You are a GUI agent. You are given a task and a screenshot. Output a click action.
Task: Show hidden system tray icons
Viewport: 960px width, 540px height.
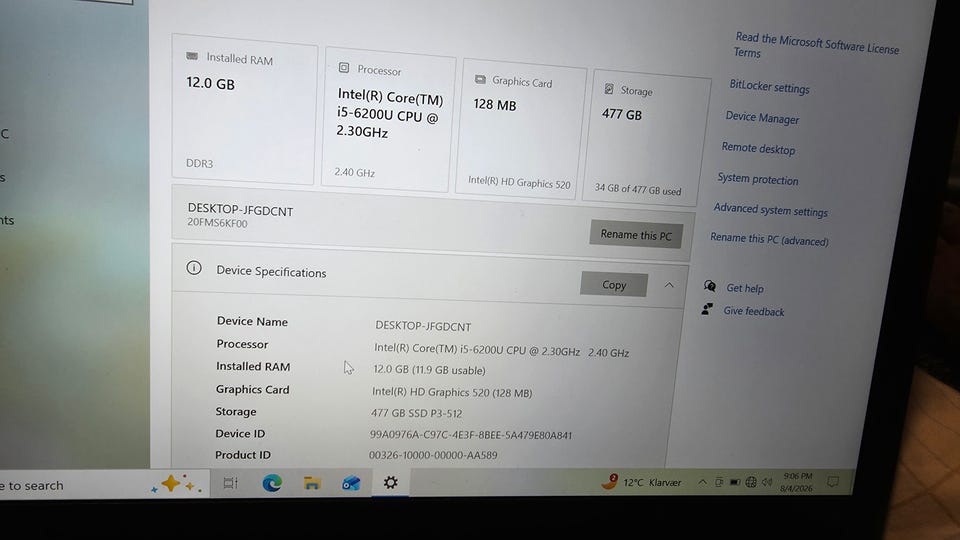coord(702,482)
